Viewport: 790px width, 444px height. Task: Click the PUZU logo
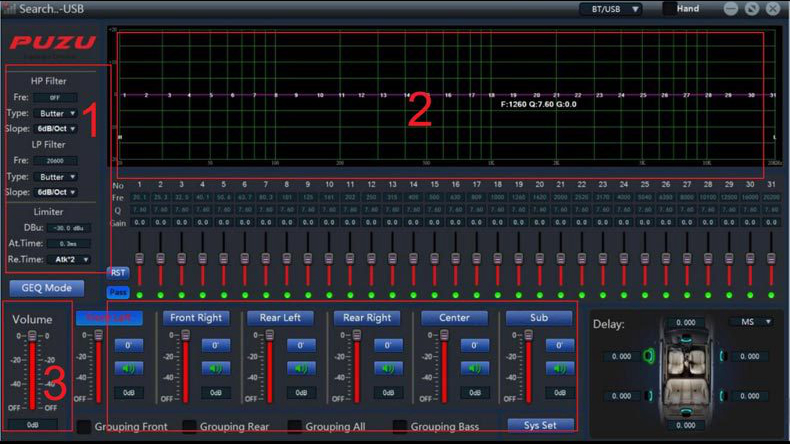tap(54, 43)
